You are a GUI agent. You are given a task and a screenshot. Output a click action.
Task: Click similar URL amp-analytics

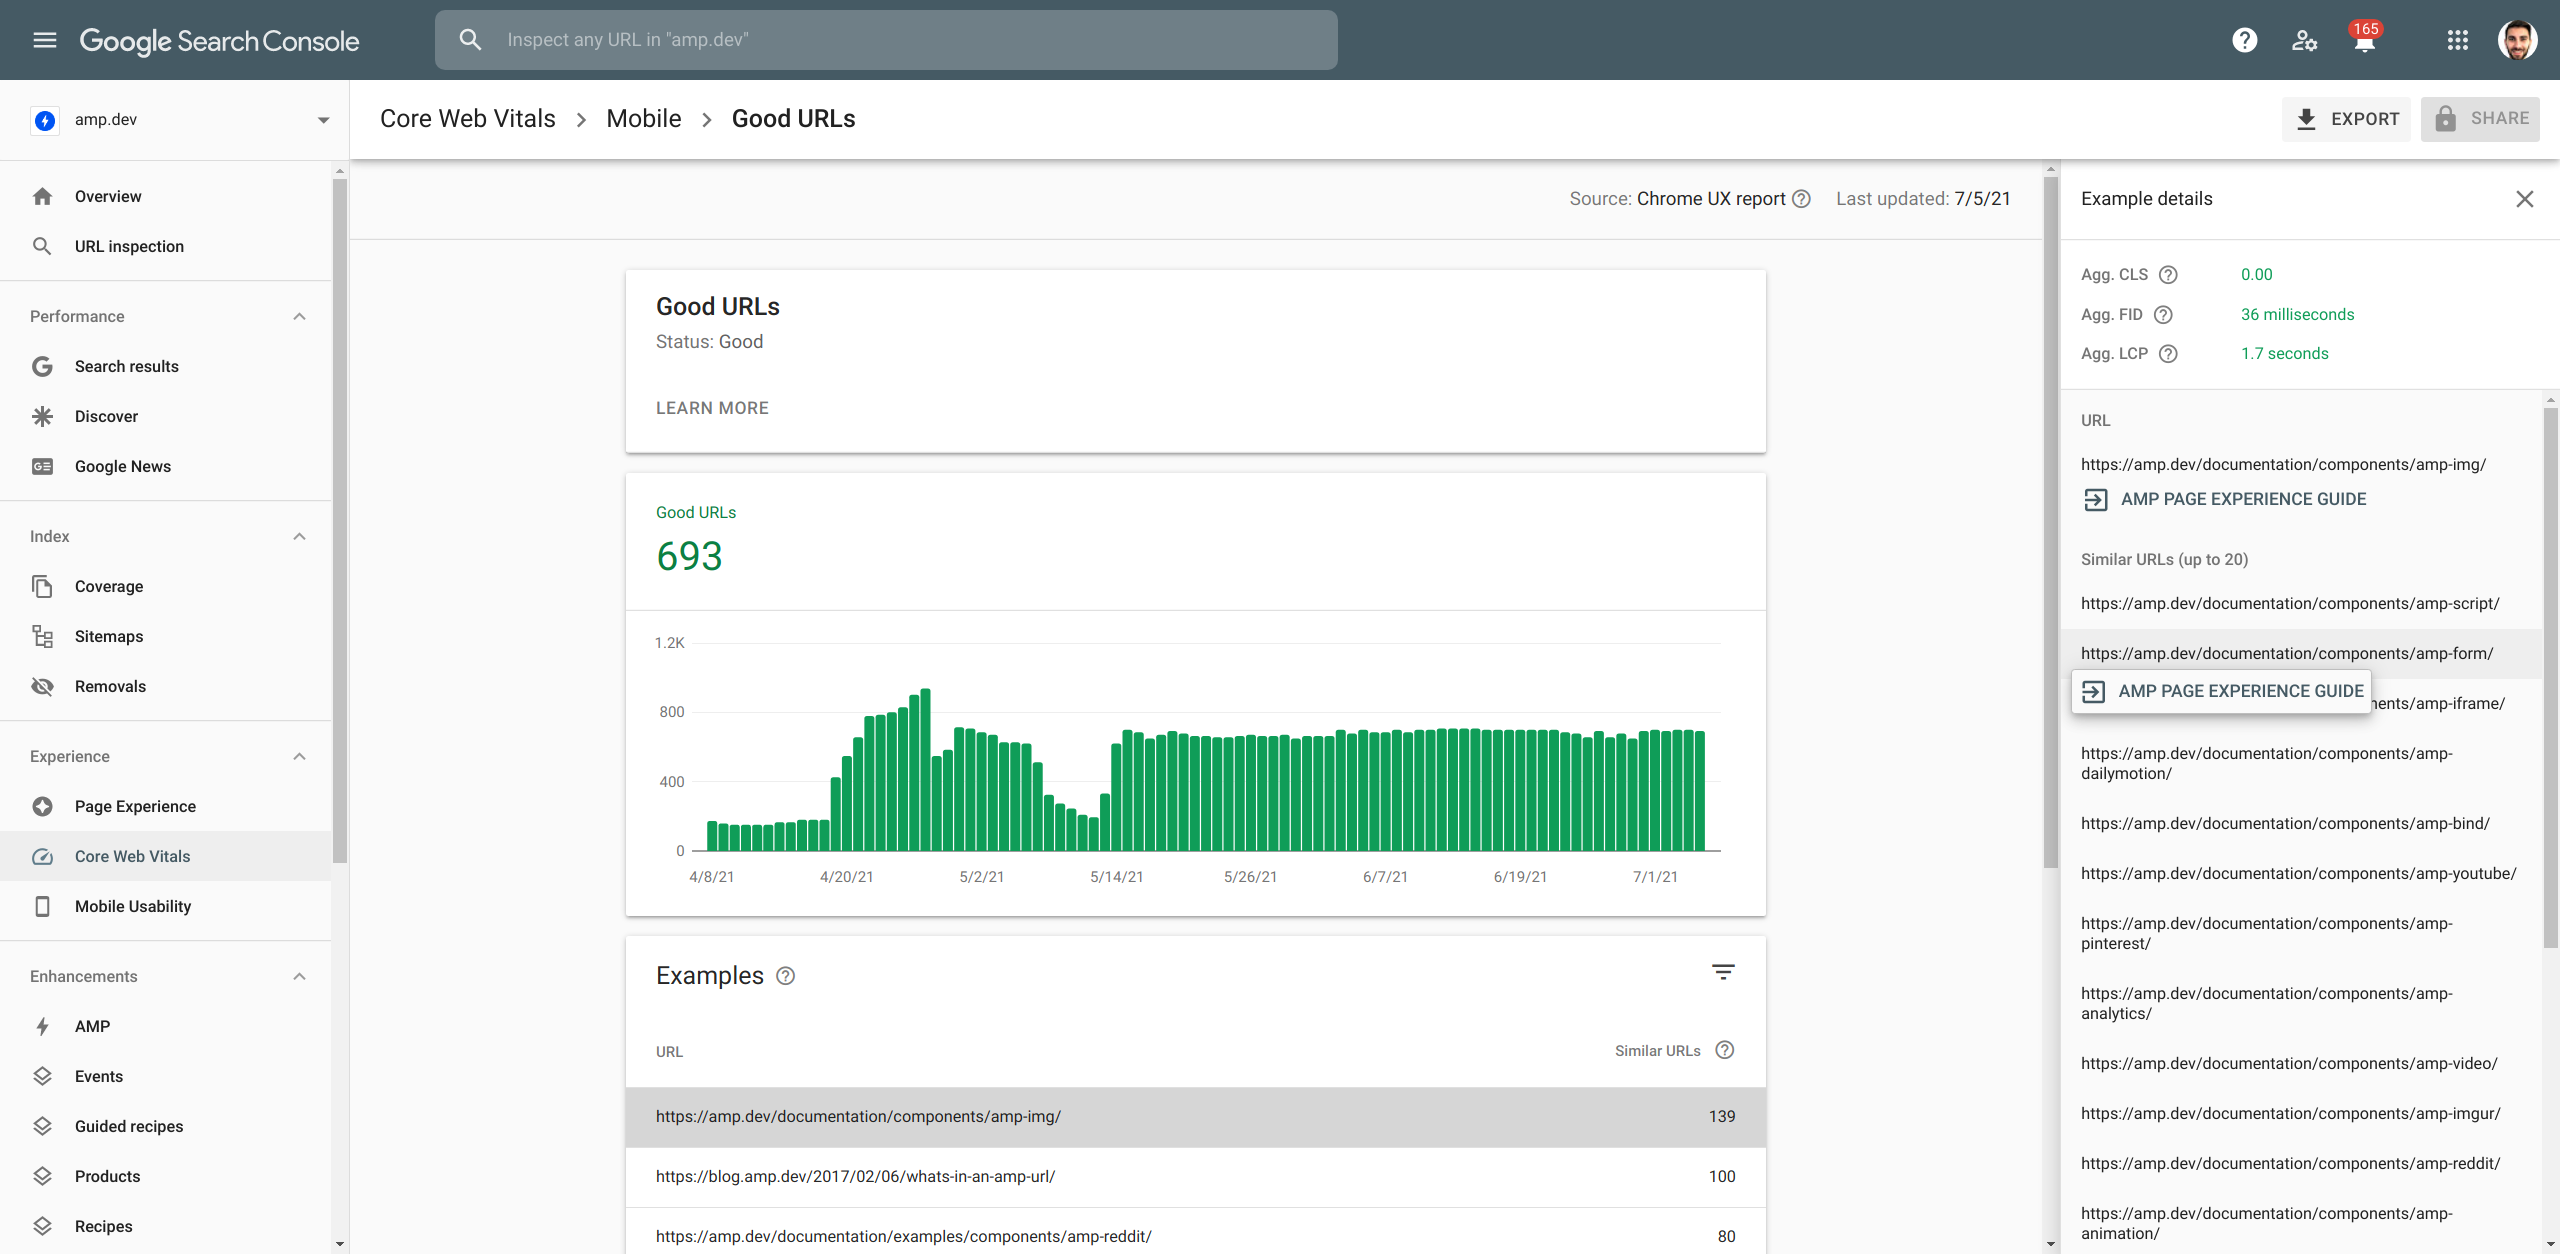coord(2266,1004)
